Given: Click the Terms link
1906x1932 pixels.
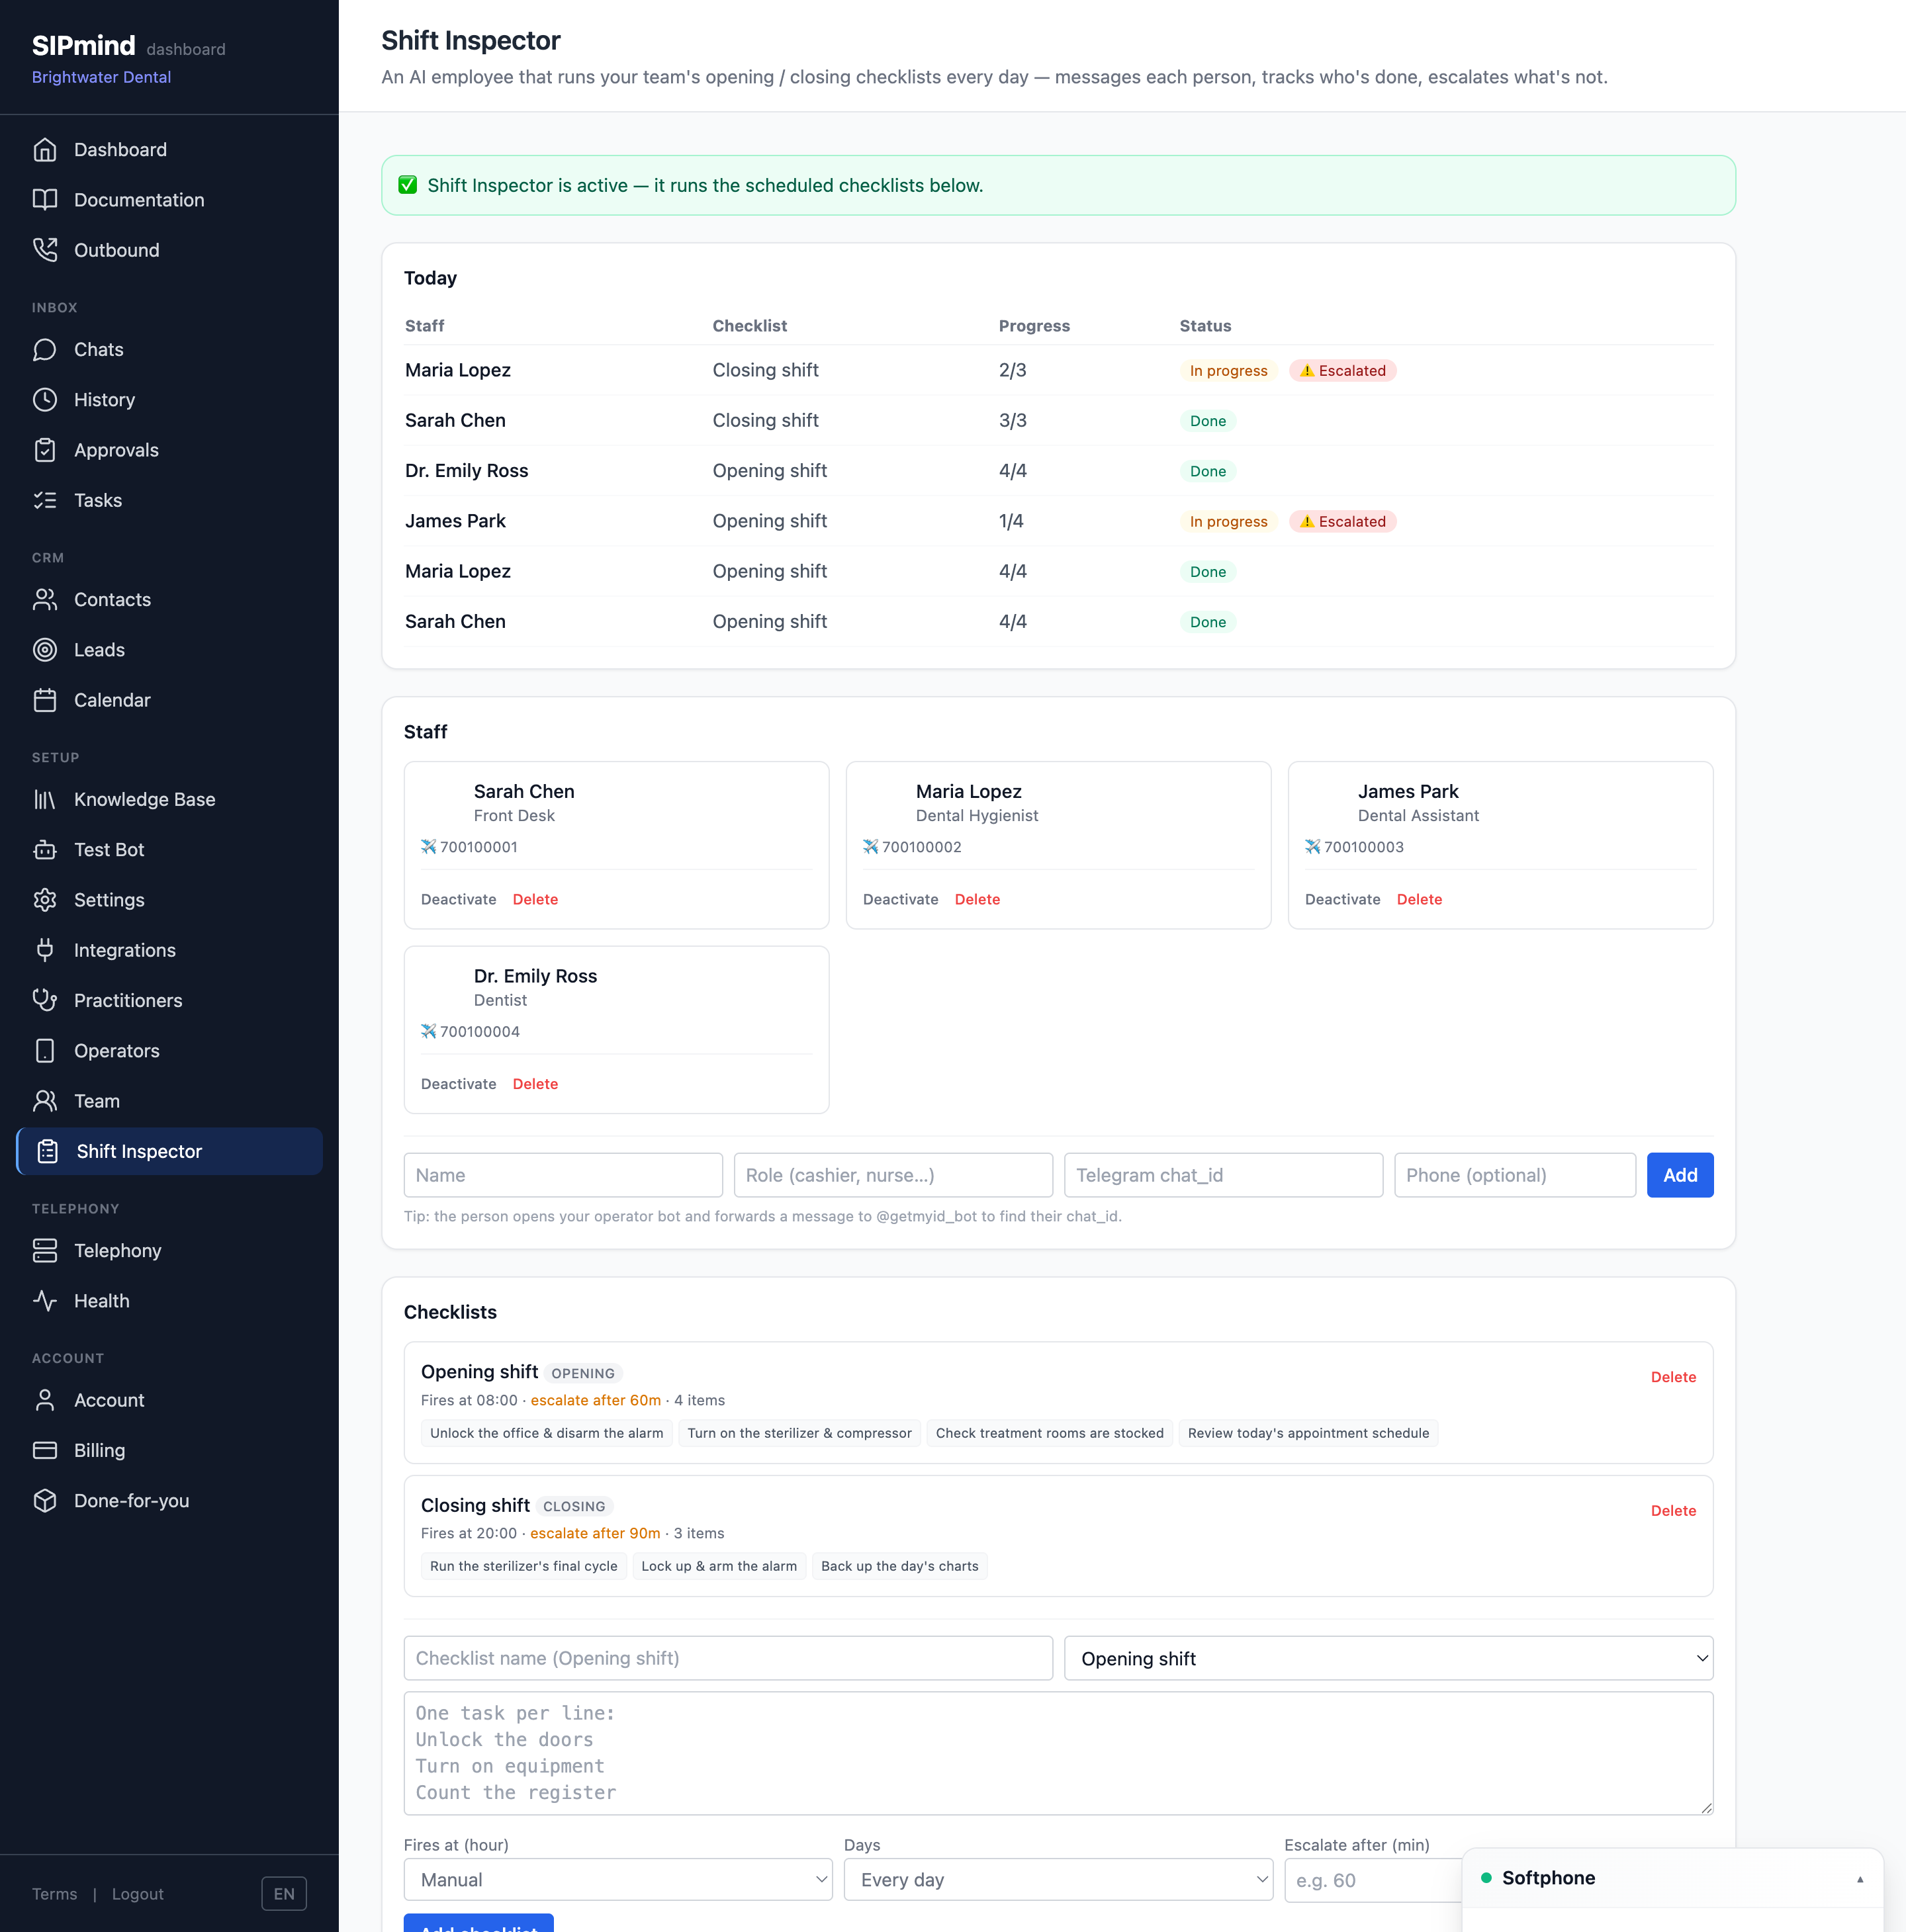Looking at the screenshot, I should tap(54, 1894).
